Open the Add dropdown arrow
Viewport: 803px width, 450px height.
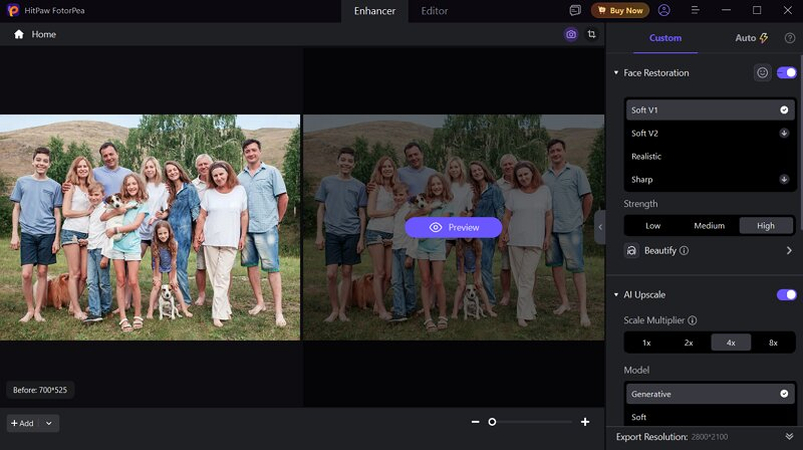click(x=49, y=423)
